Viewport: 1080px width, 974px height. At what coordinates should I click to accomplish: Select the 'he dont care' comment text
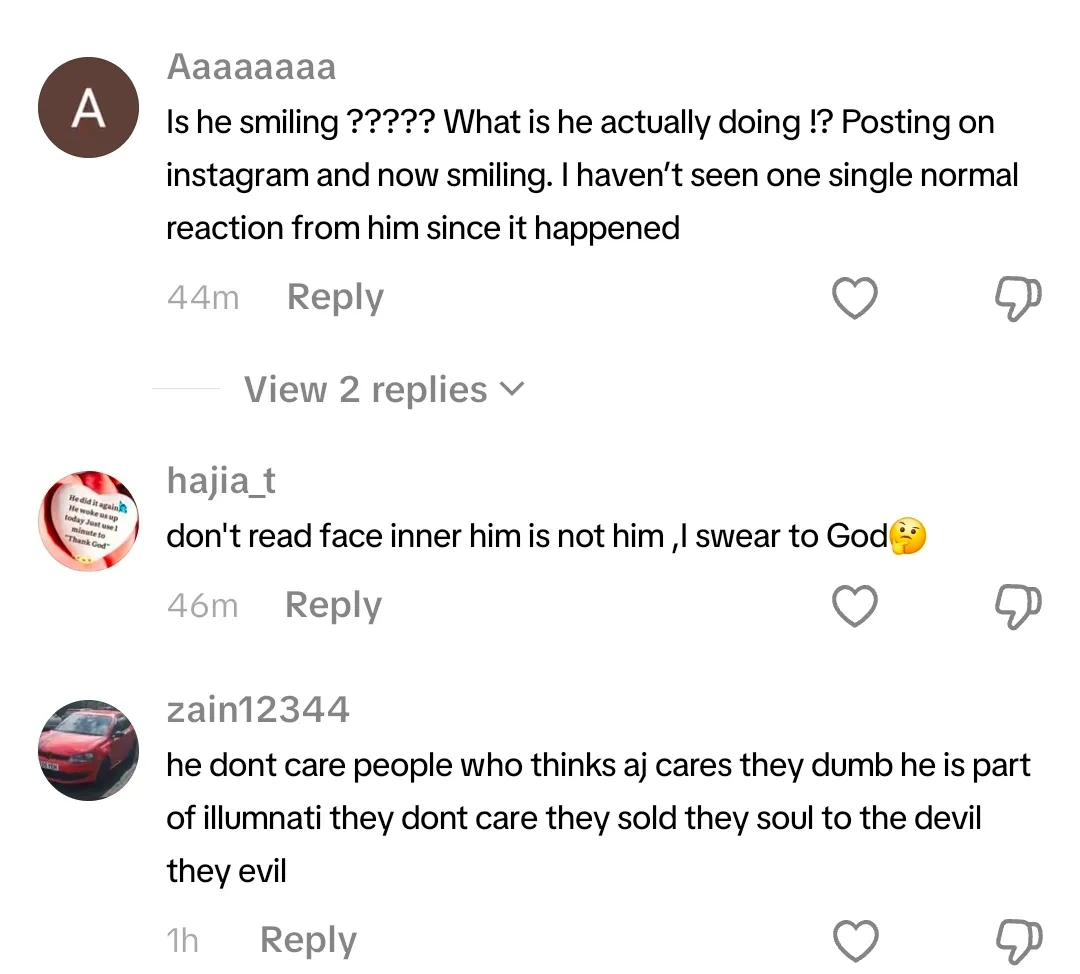598,818
